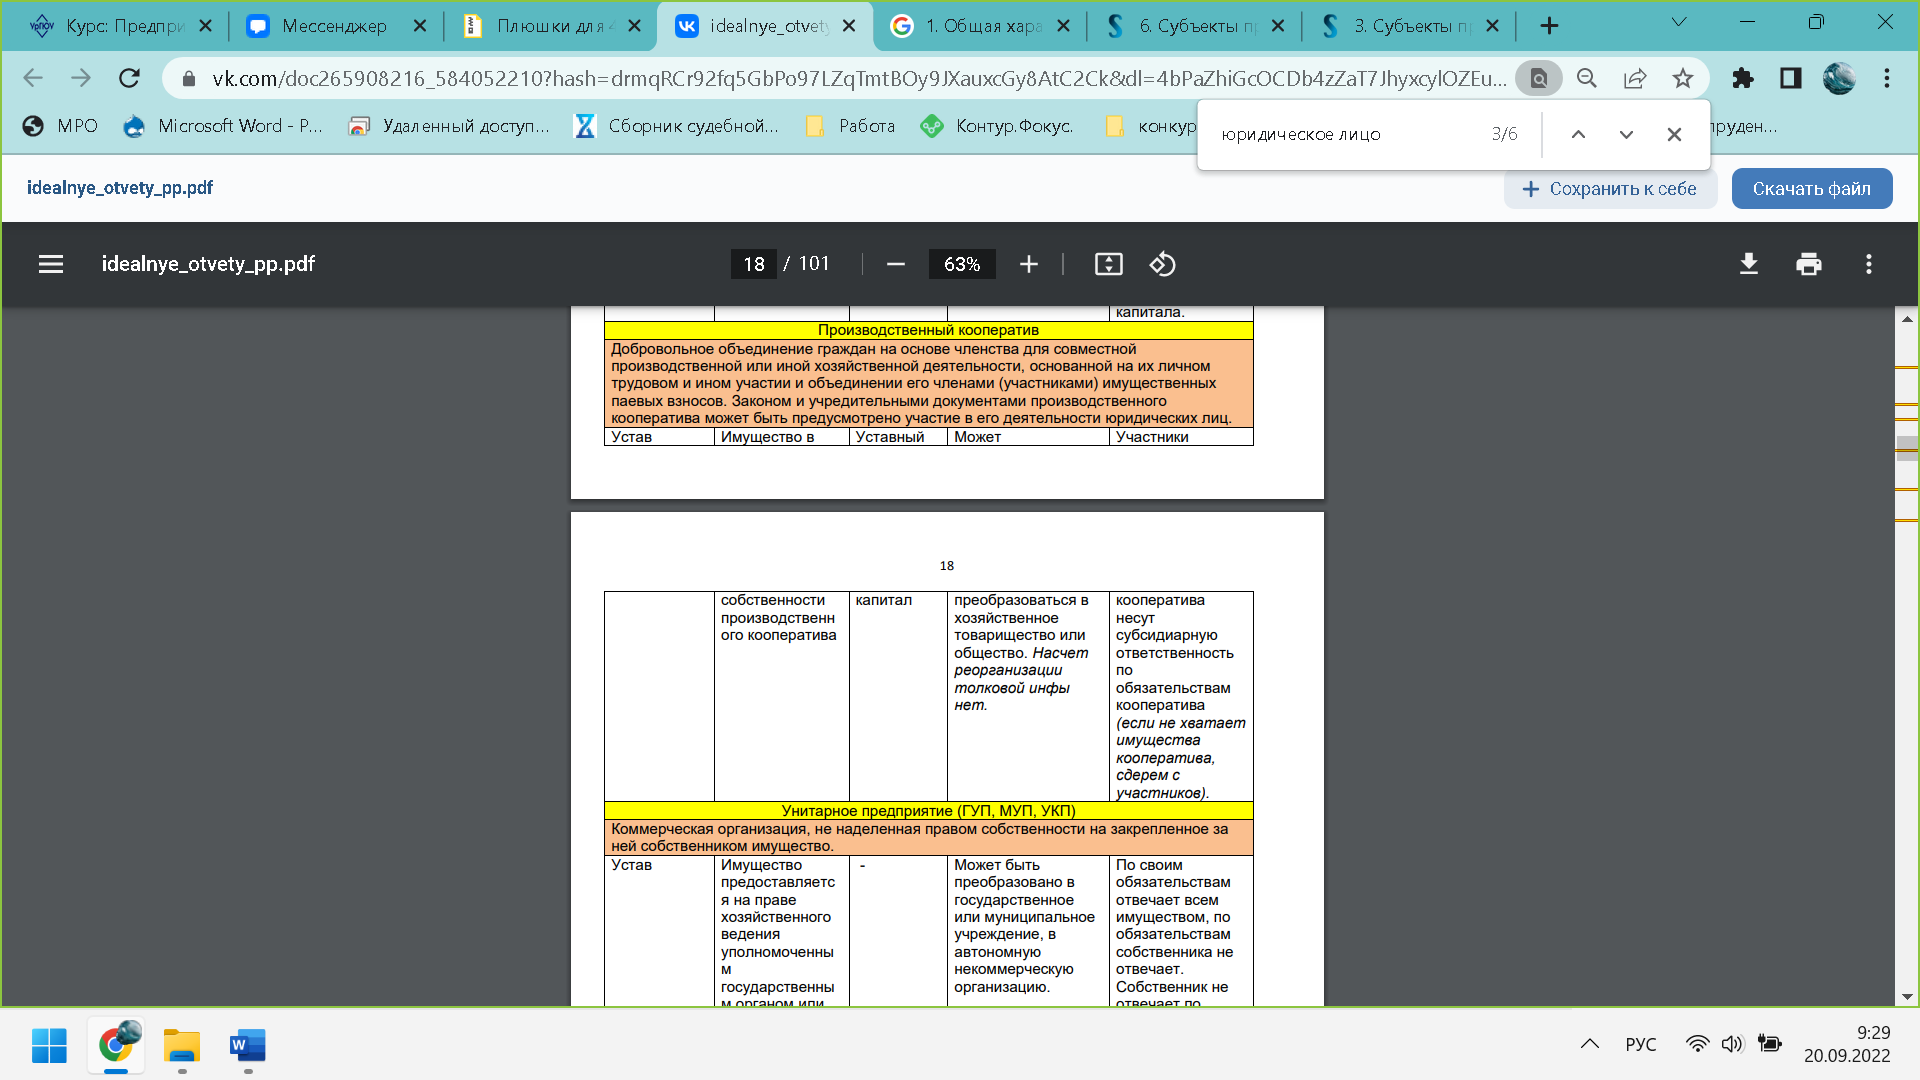
Task: Open Word from the taskbar
Action: click(248, 1045)
